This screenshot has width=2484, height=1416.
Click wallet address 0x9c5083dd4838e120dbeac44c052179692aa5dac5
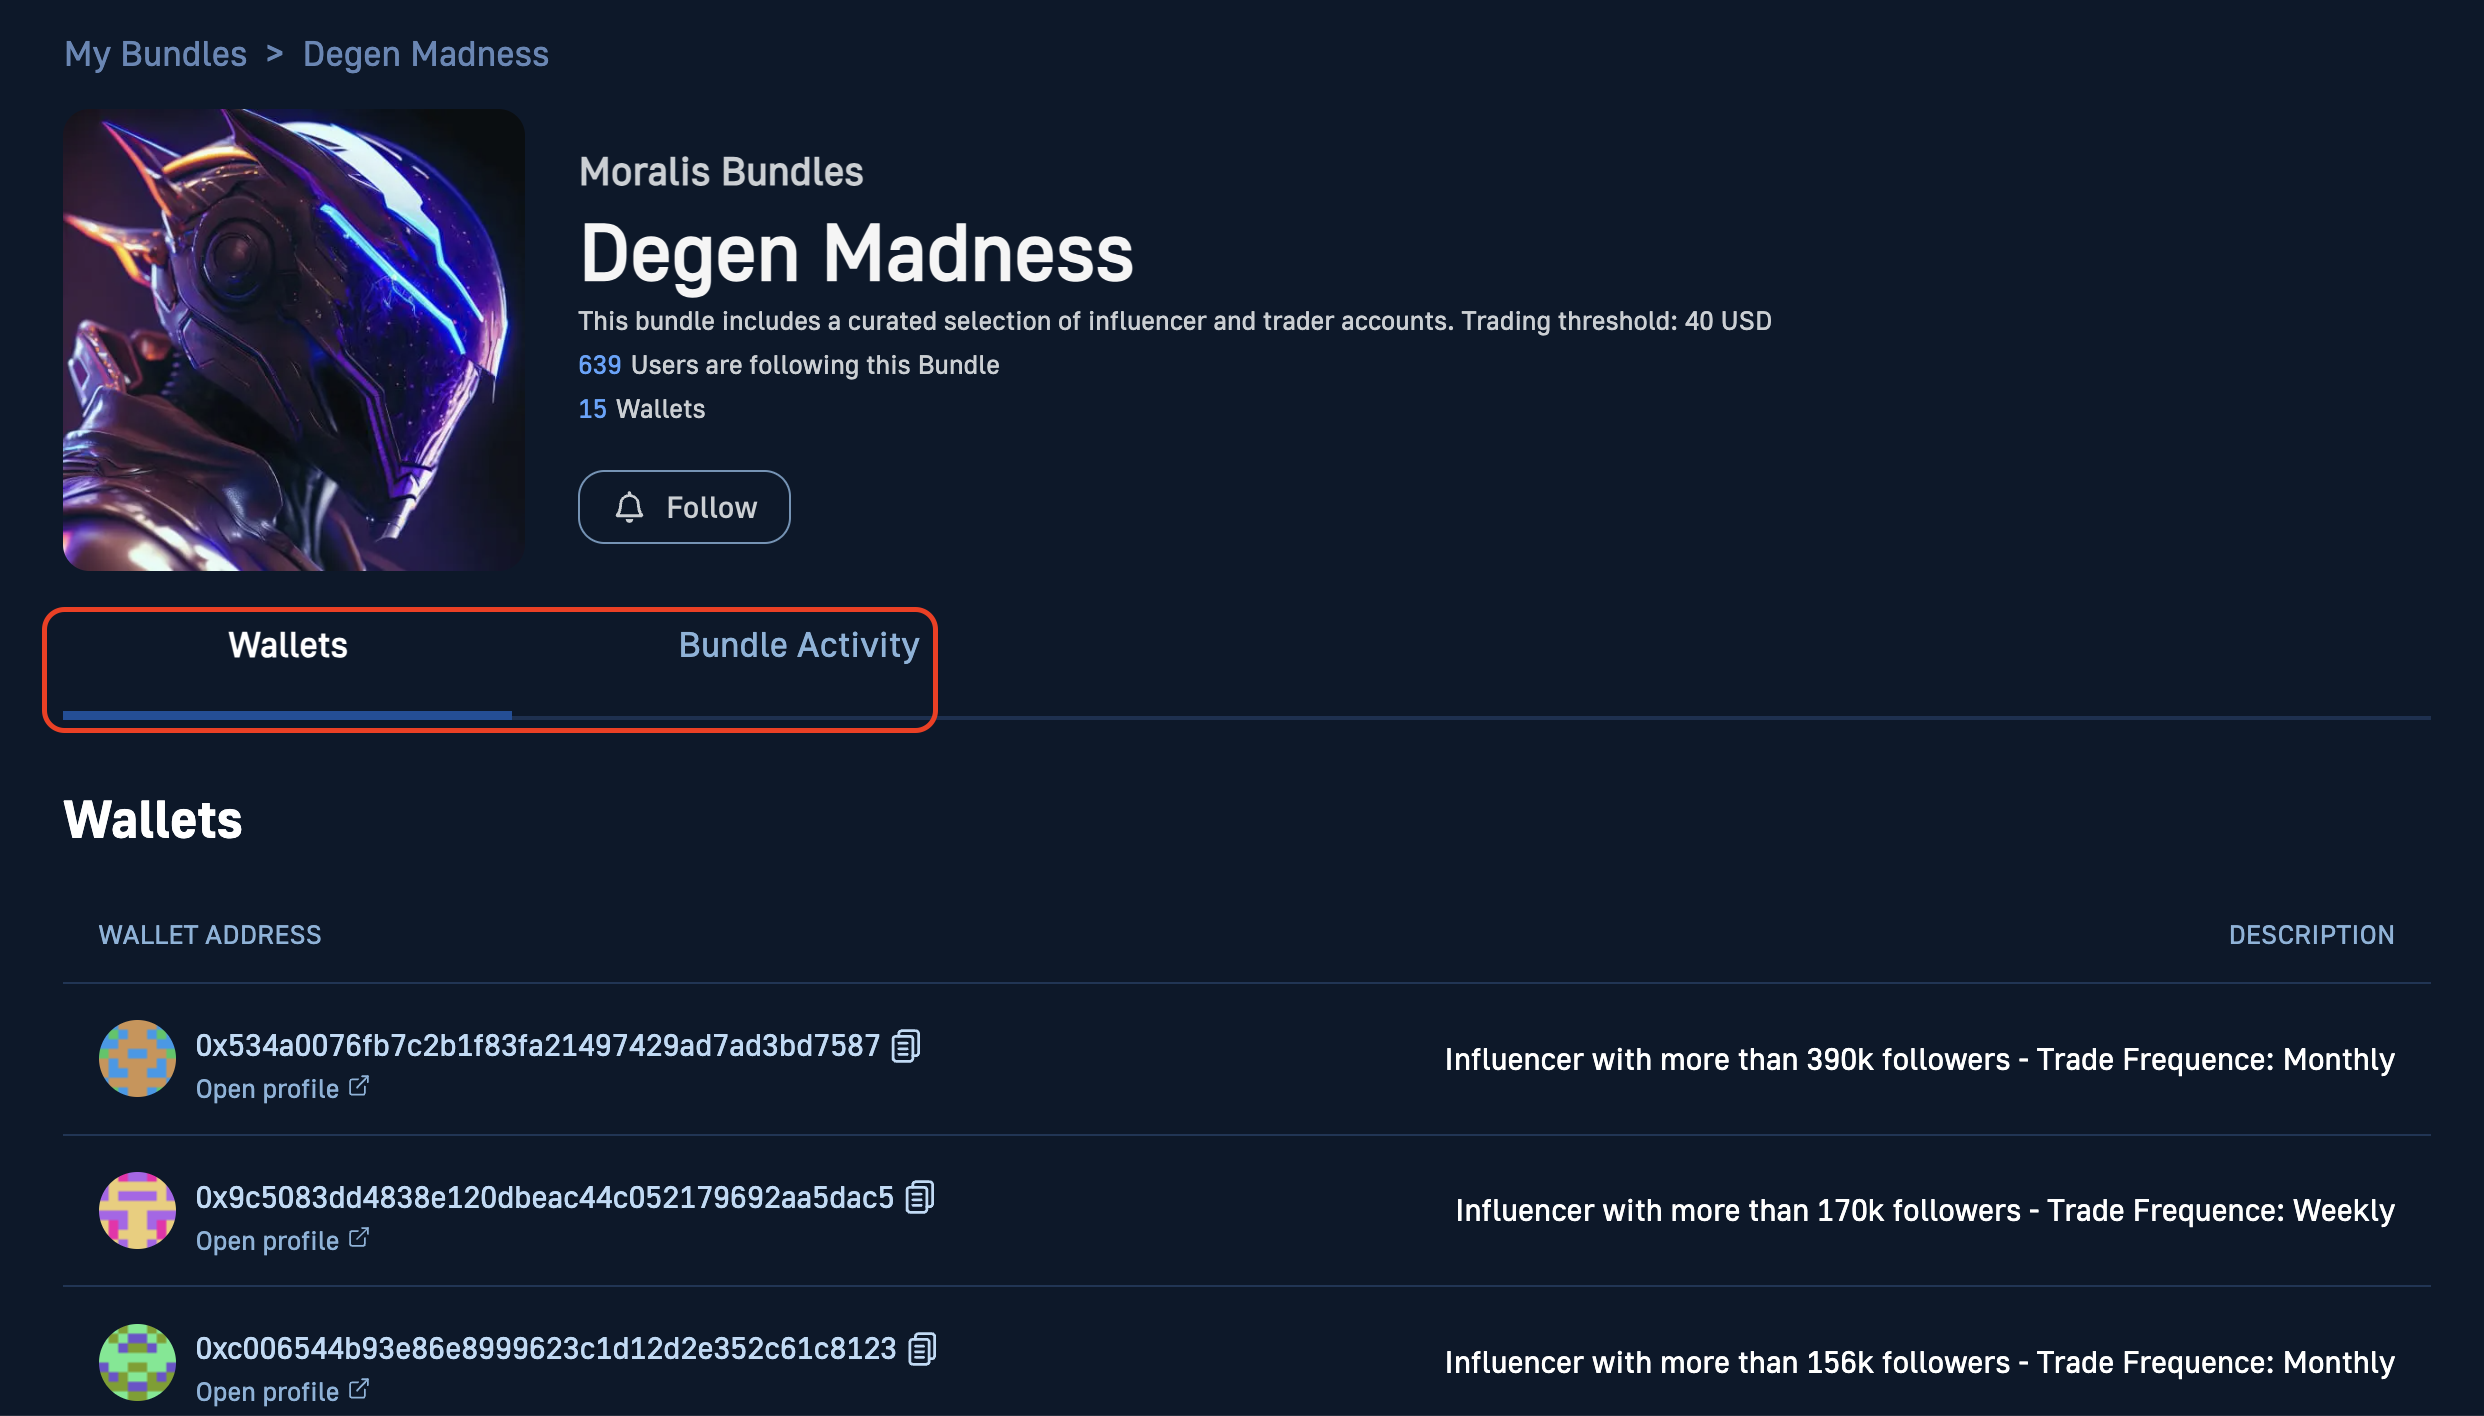click(544, 1198)
